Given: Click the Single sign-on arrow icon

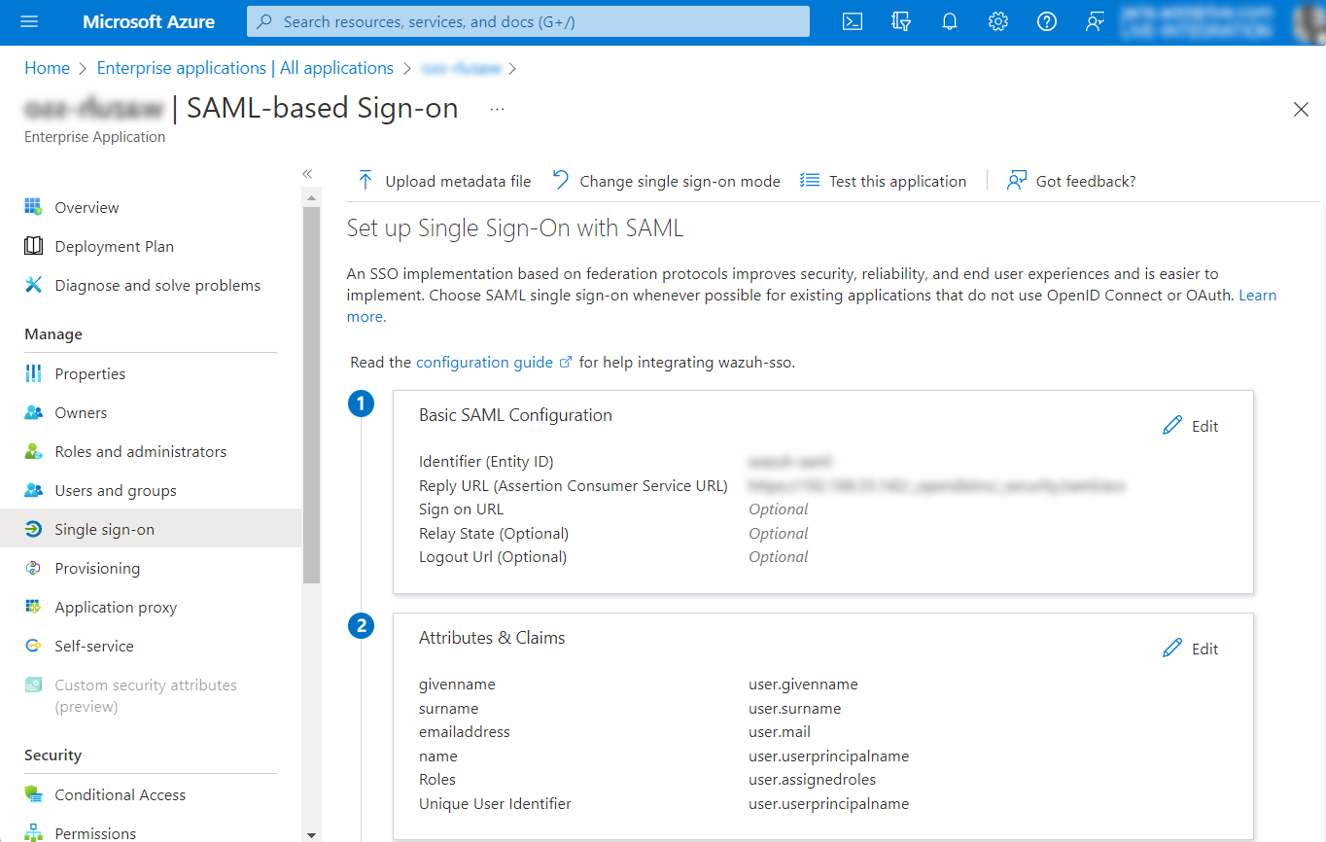Looking at the screenshot, I should 33,529.
